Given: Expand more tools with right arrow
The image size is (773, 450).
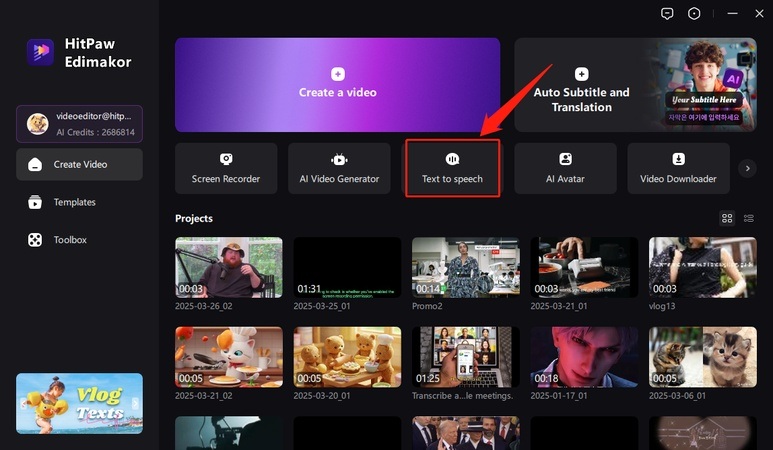Looking at the screenshot, I should [747, 169].
